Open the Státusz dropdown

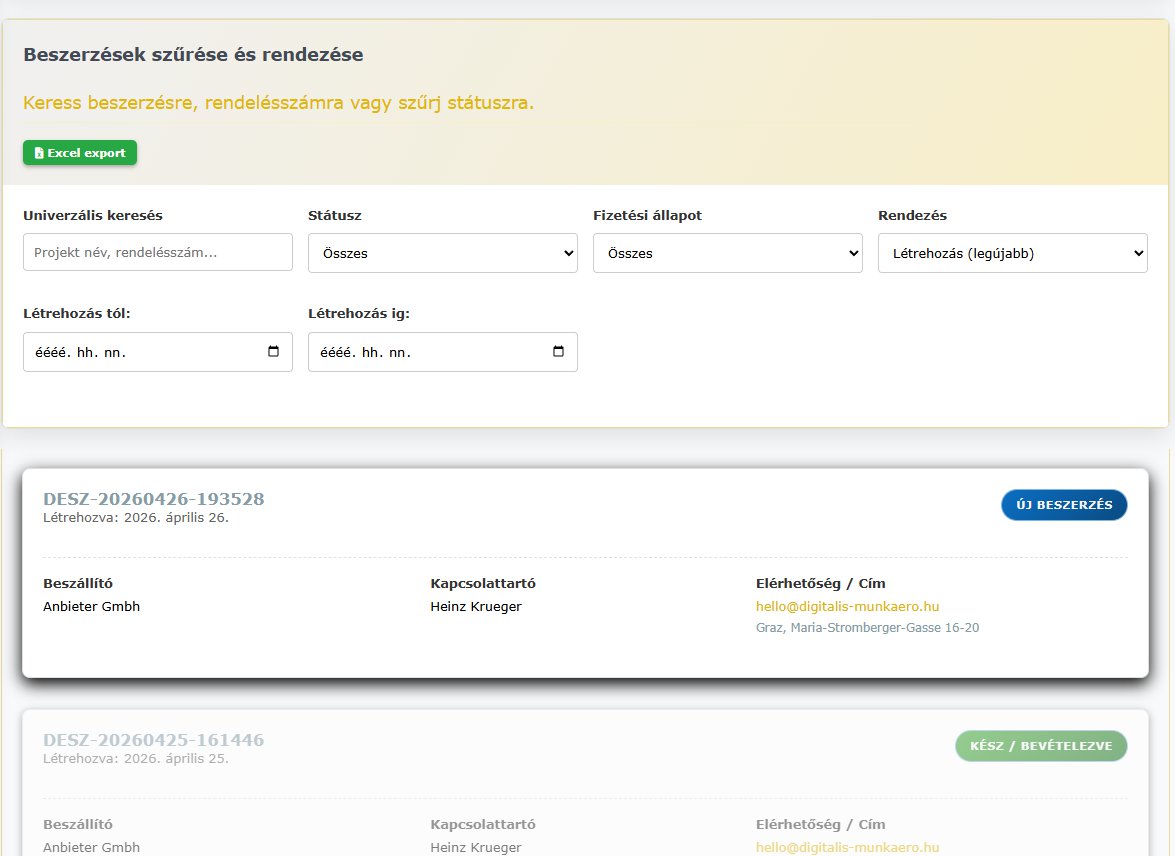pos(442,253)
